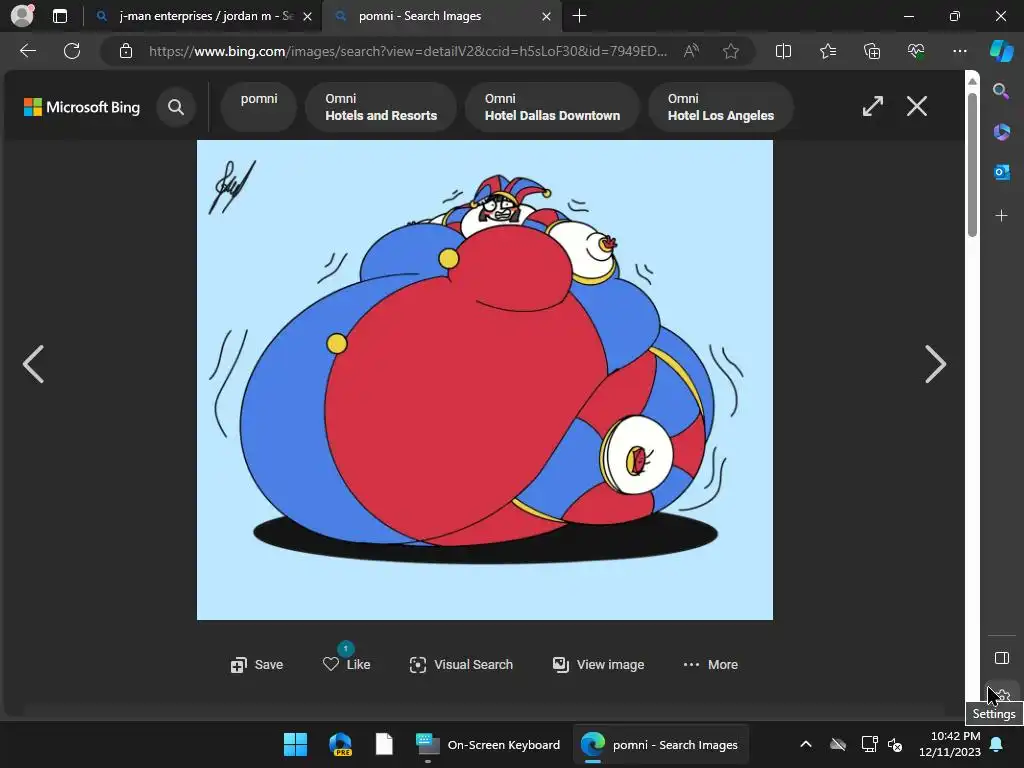Open Browser essentials heart icon
Viewport: 1024px width, 768px height.
(916, 51)
